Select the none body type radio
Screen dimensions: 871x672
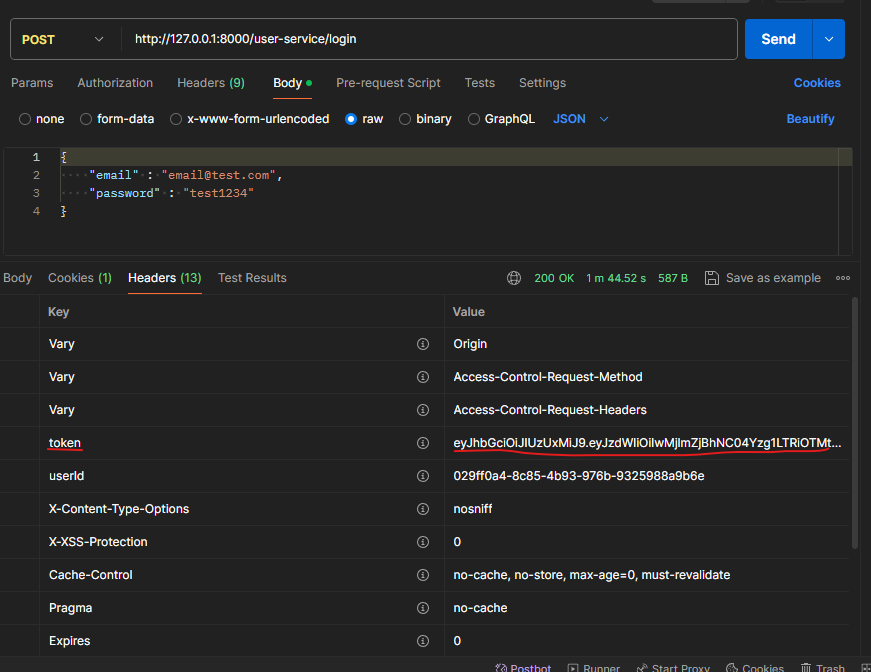tap(25, 119)
